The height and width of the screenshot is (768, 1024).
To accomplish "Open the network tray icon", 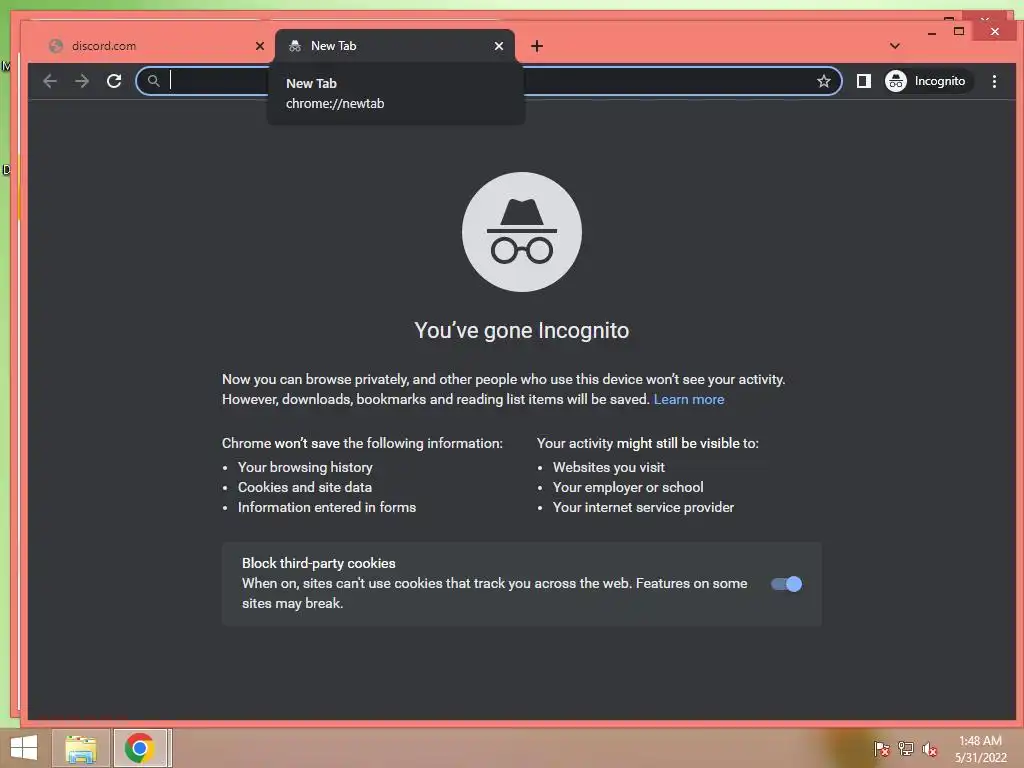I will (x=905, y=748).
